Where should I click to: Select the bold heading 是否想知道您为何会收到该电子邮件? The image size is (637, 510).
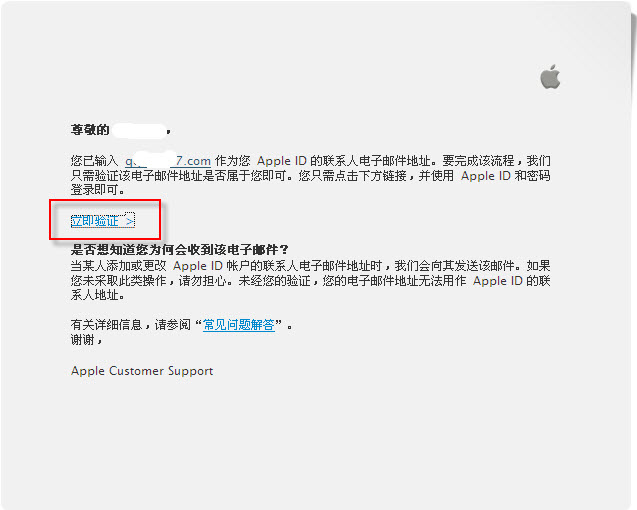(179, 249)
